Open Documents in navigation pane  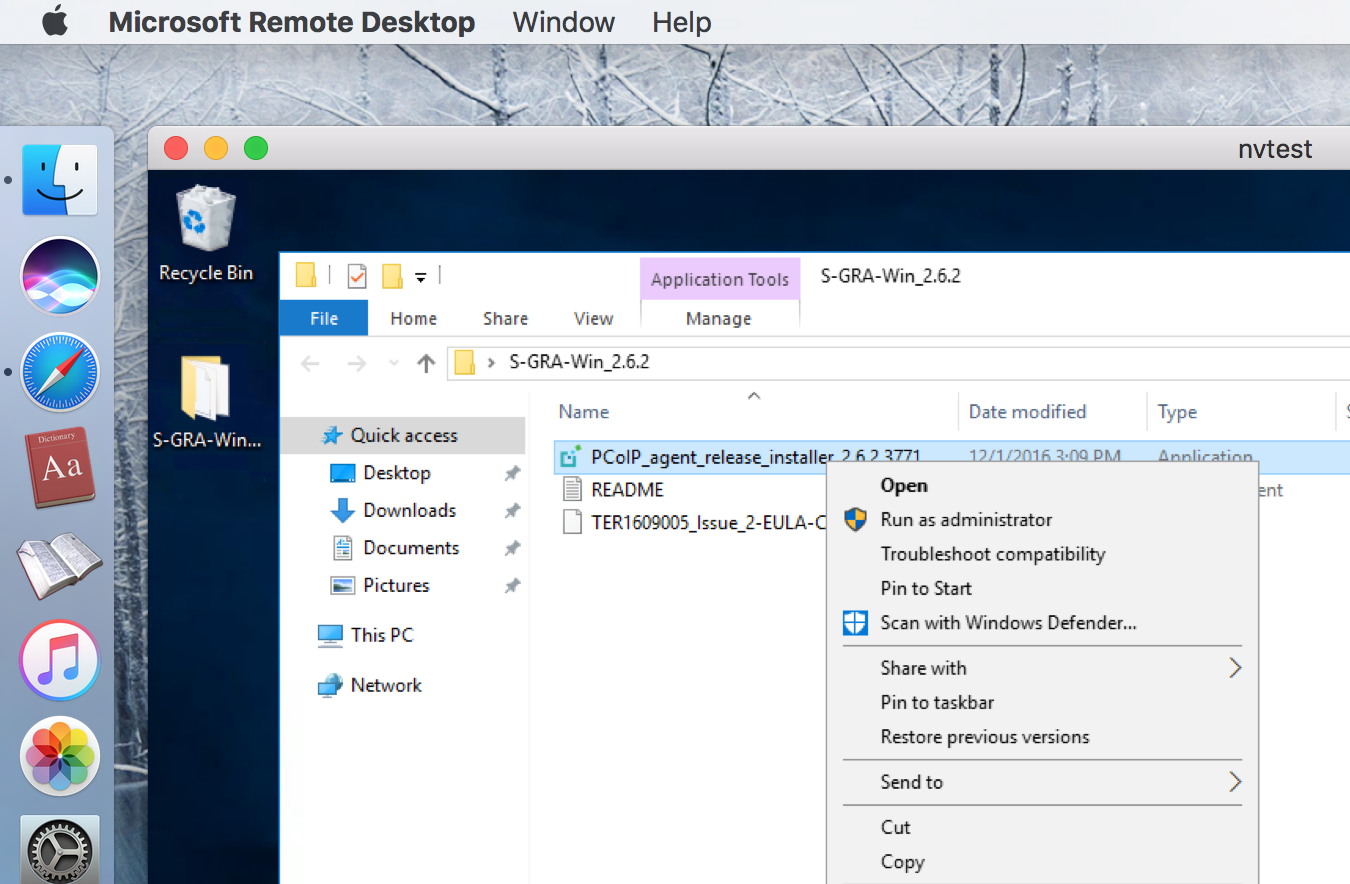click(410, 548)
